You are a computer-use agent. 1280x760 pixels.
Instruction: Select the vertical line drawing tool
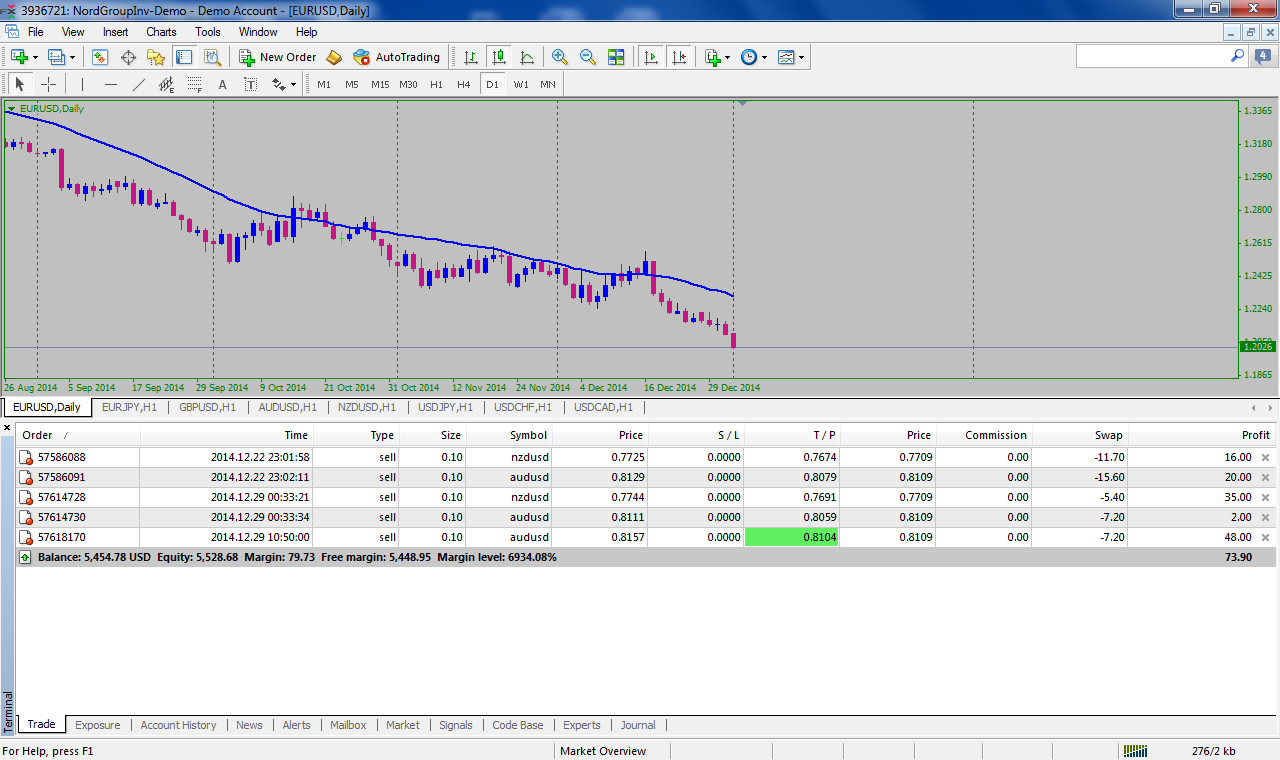pos(83,84)
